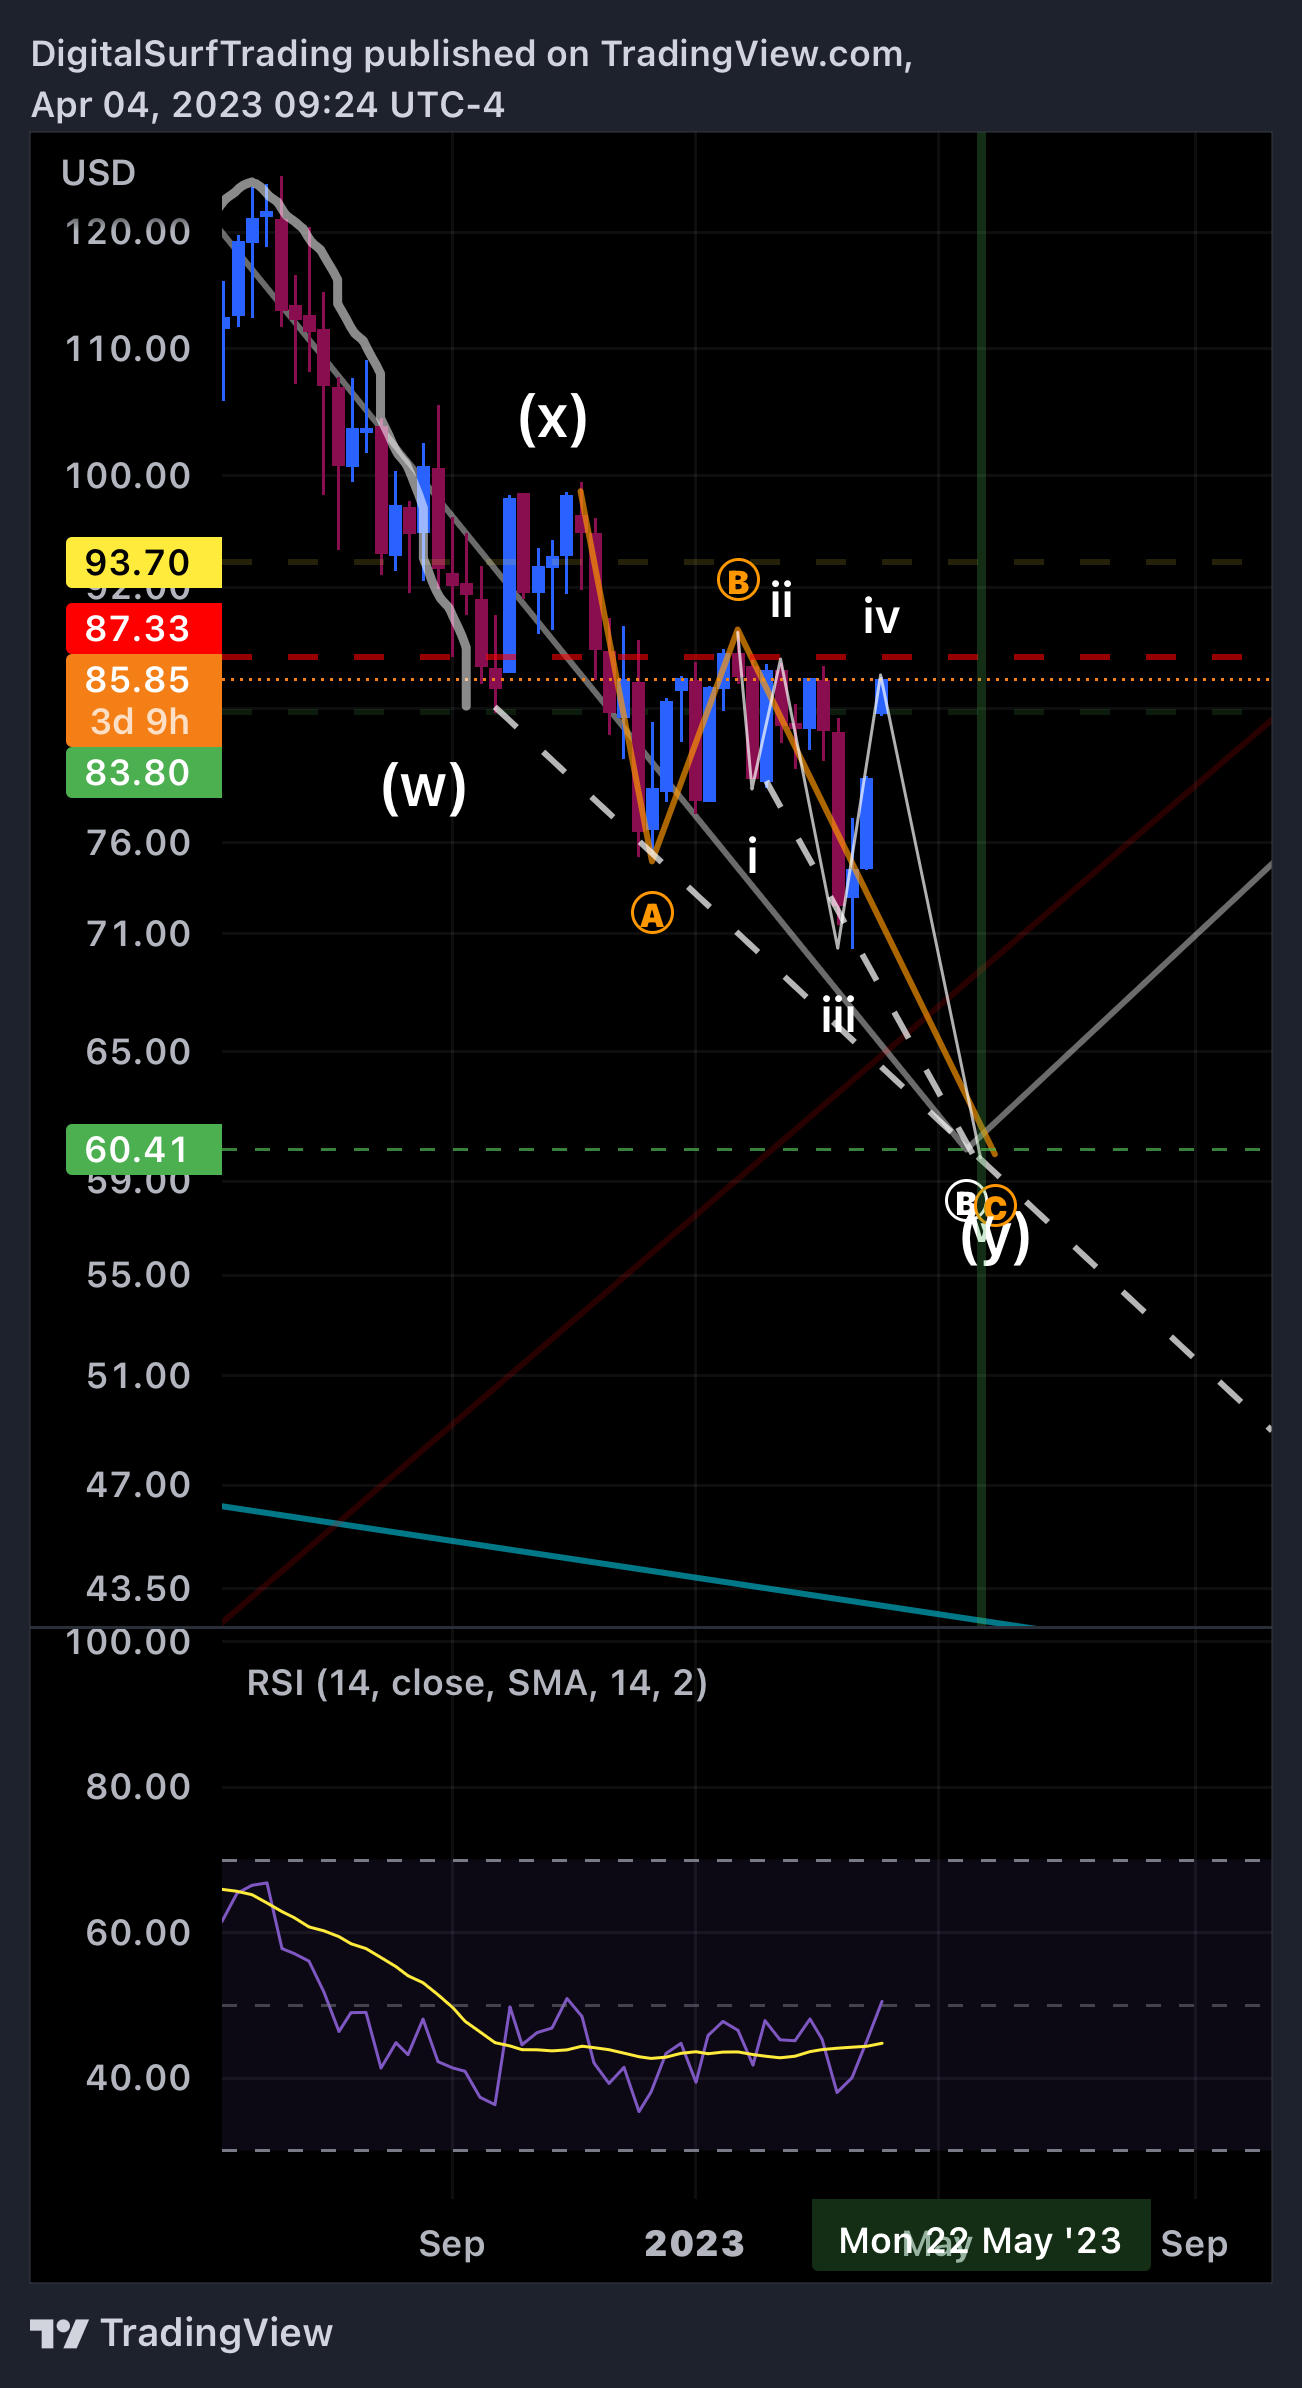Click the 43.50 price axis label

(138, 1589)
